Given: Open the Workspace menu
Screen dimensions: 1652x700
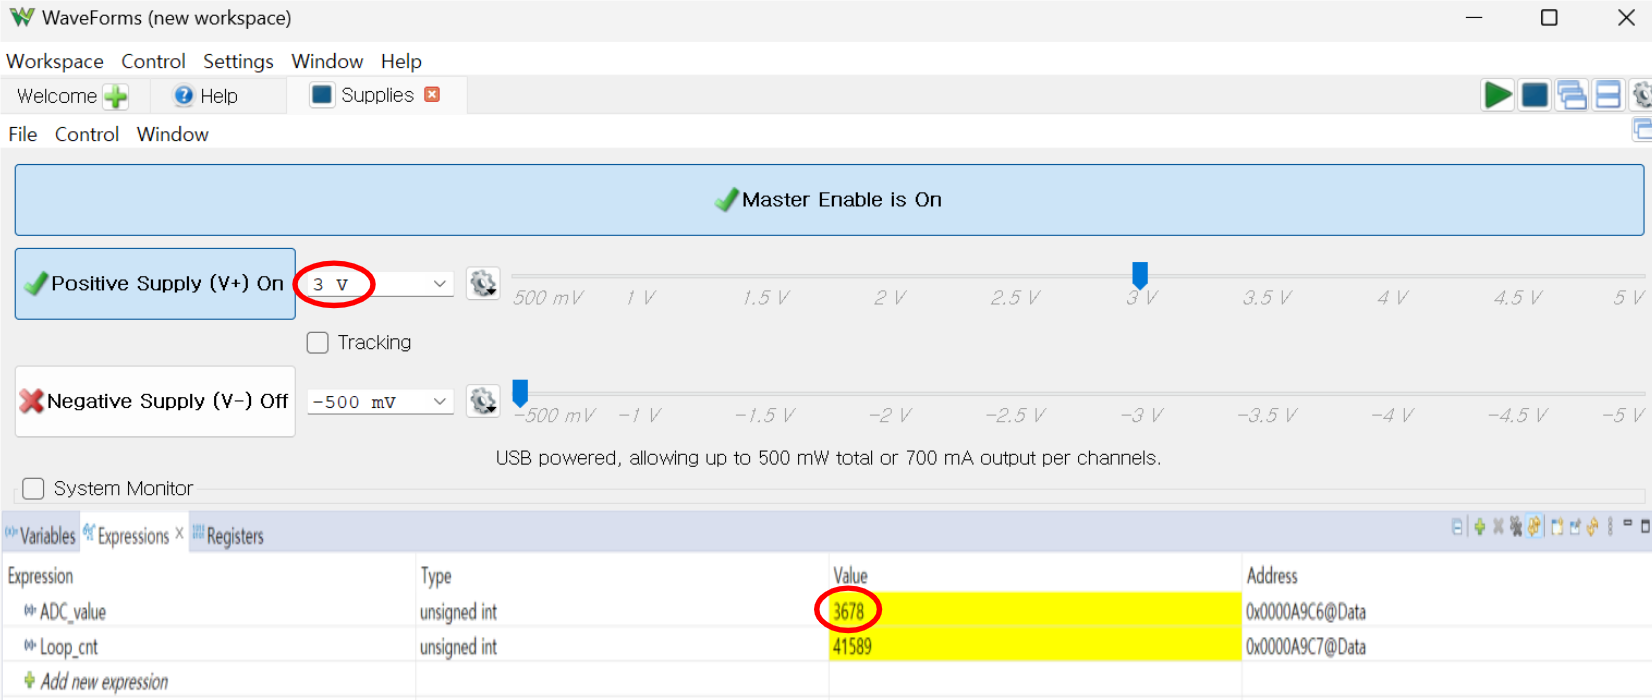Looking at the screenshot, I should [55, 61].
